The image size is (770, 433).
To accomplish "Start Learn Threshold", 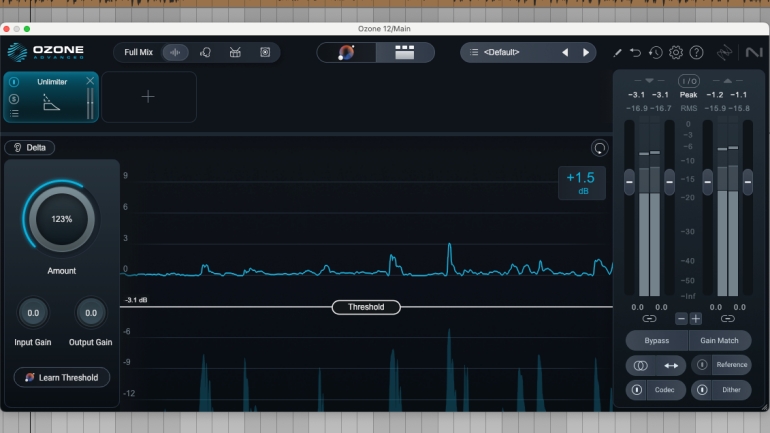I will tap(62, 378).
